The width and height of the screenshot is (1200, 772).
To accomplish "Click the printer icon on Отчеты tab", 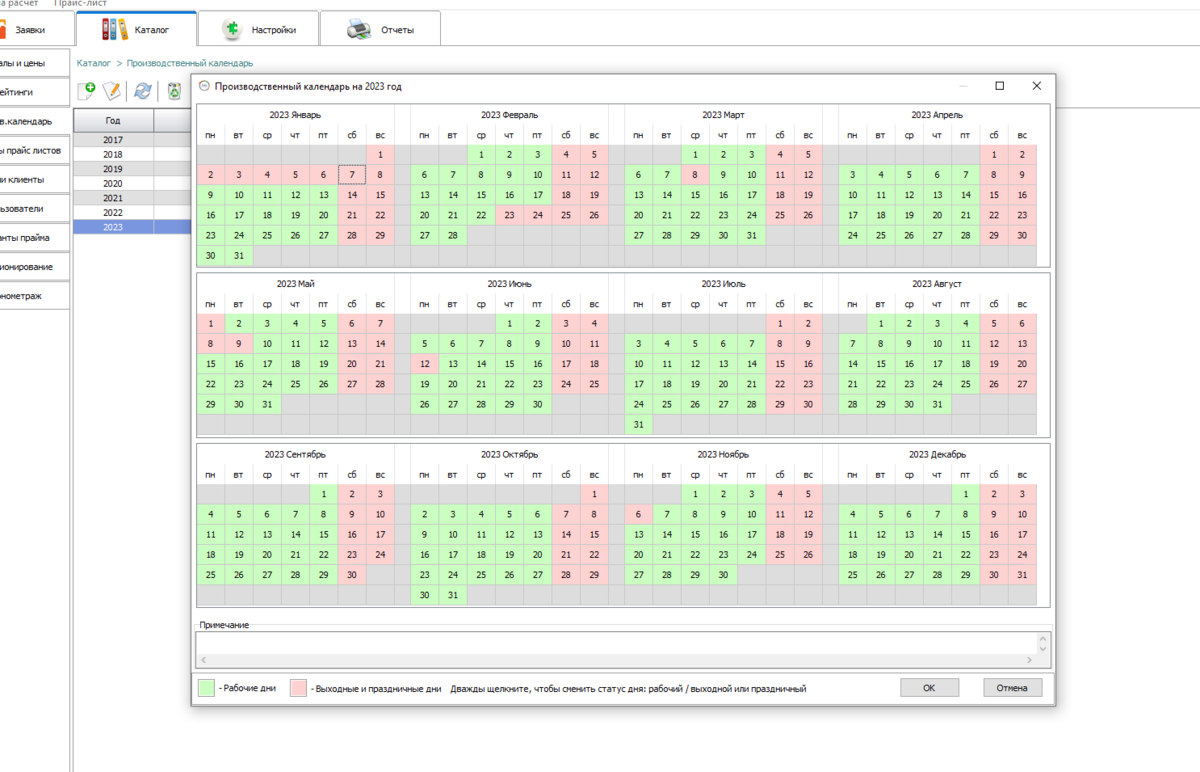I will (359, 30).
